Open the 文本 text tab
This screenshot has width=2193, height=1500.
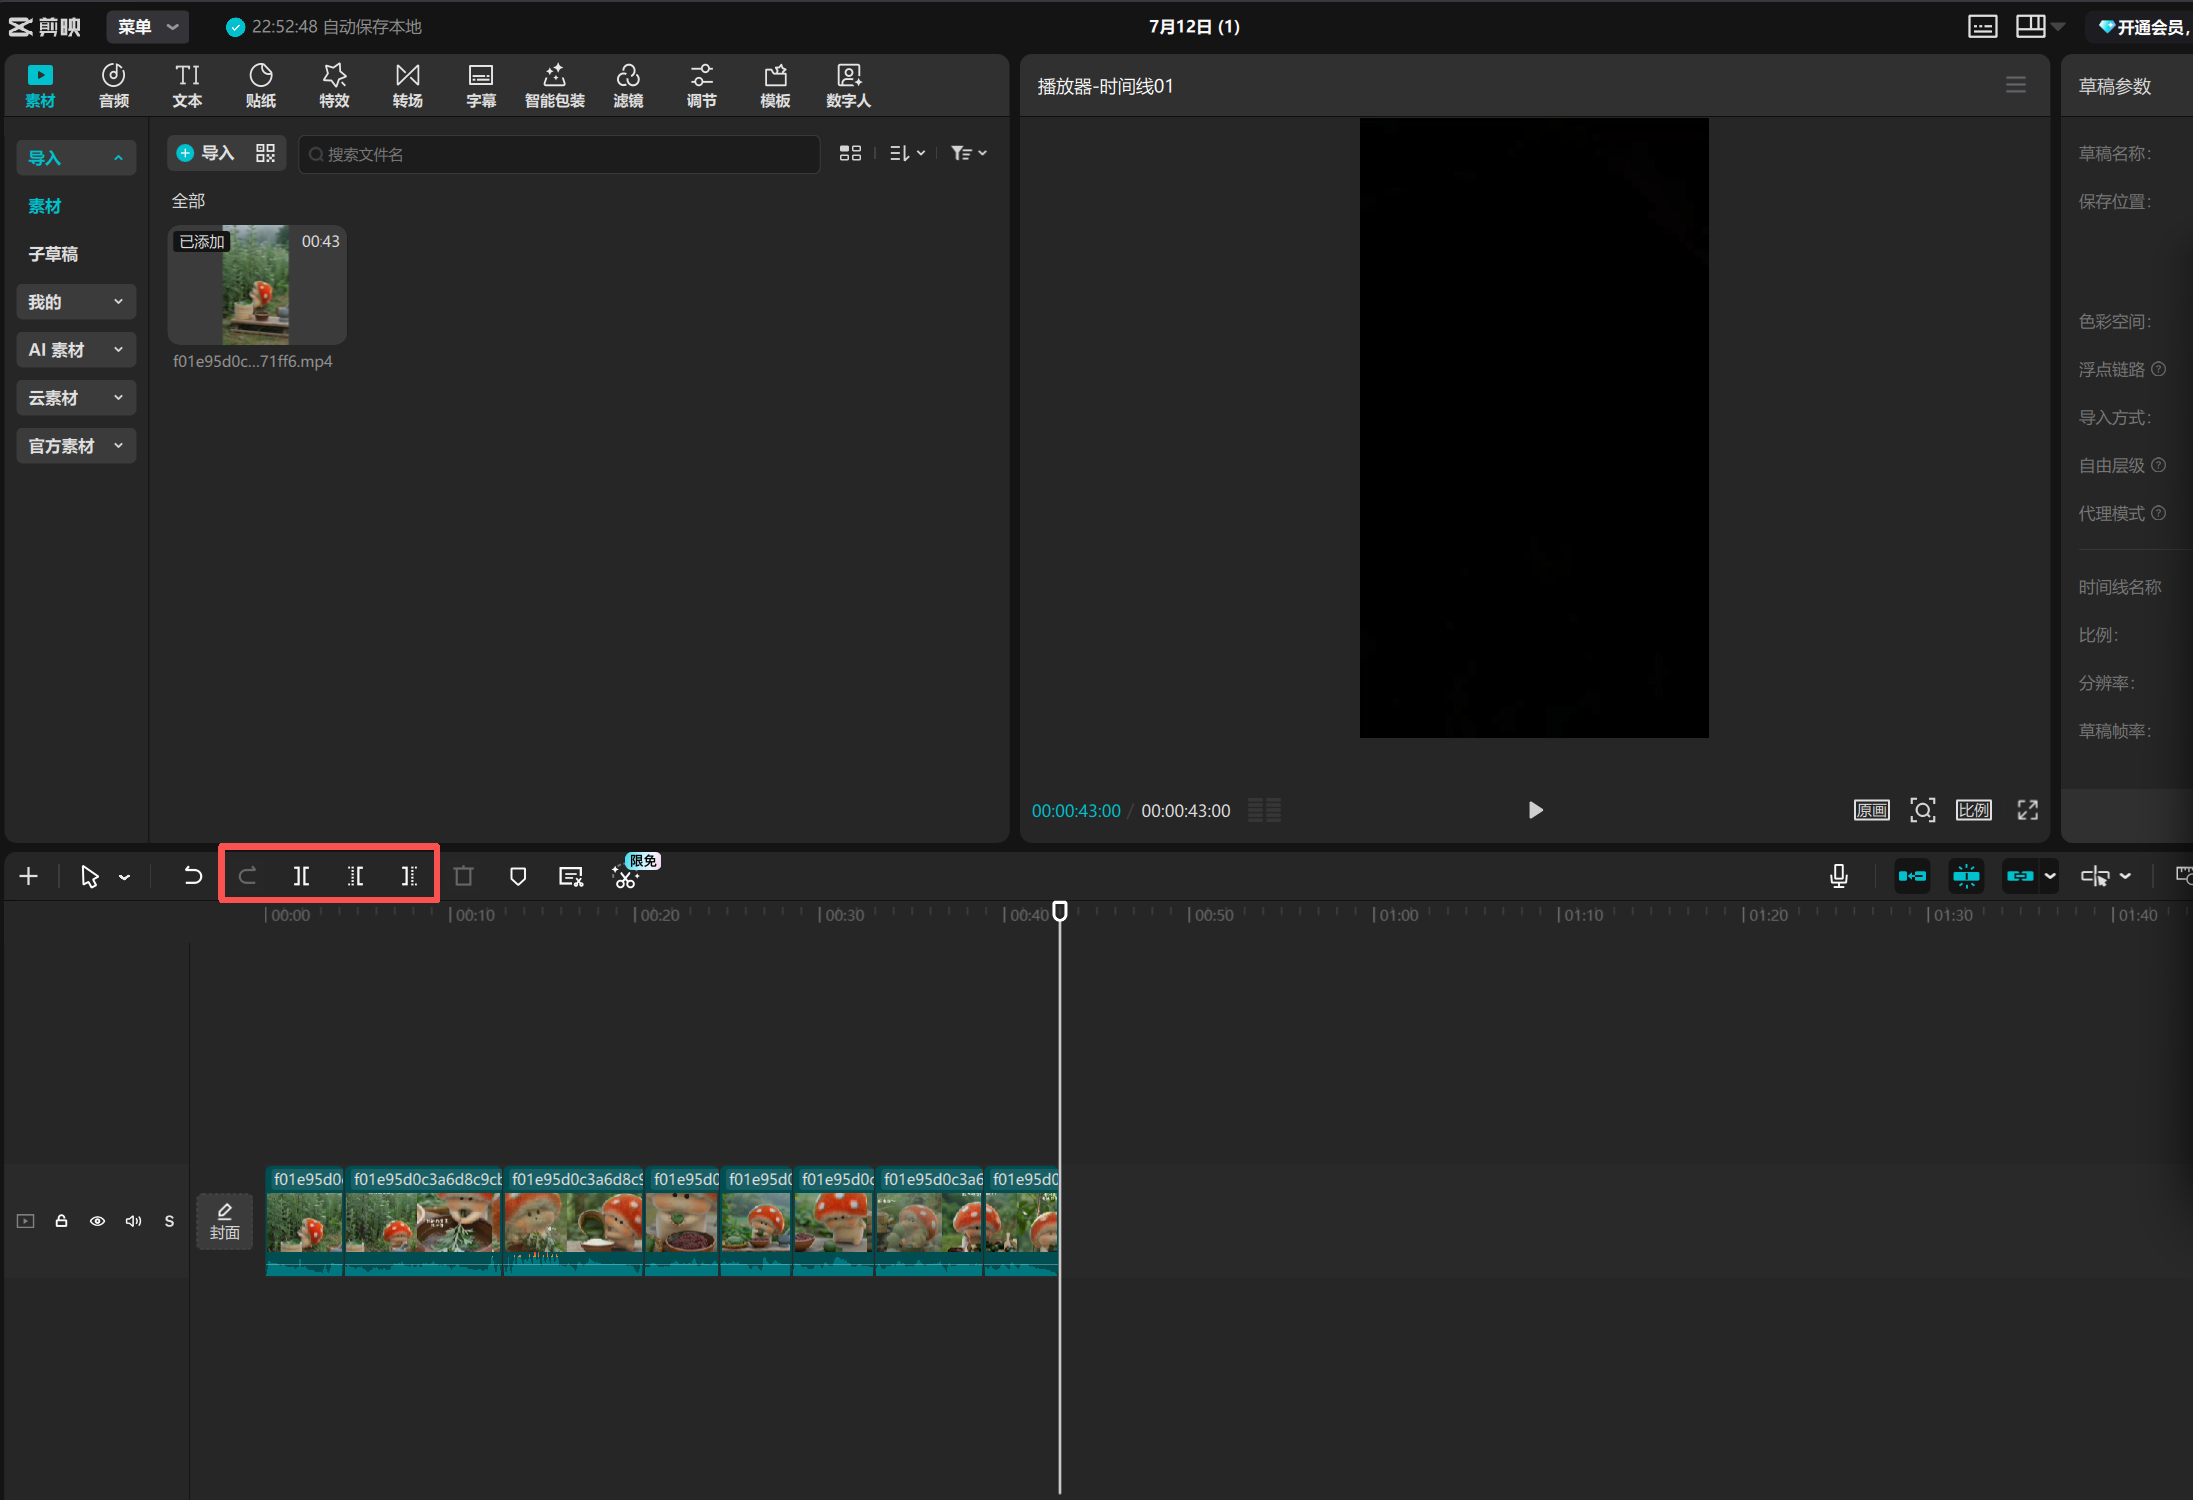coord(187,86)
